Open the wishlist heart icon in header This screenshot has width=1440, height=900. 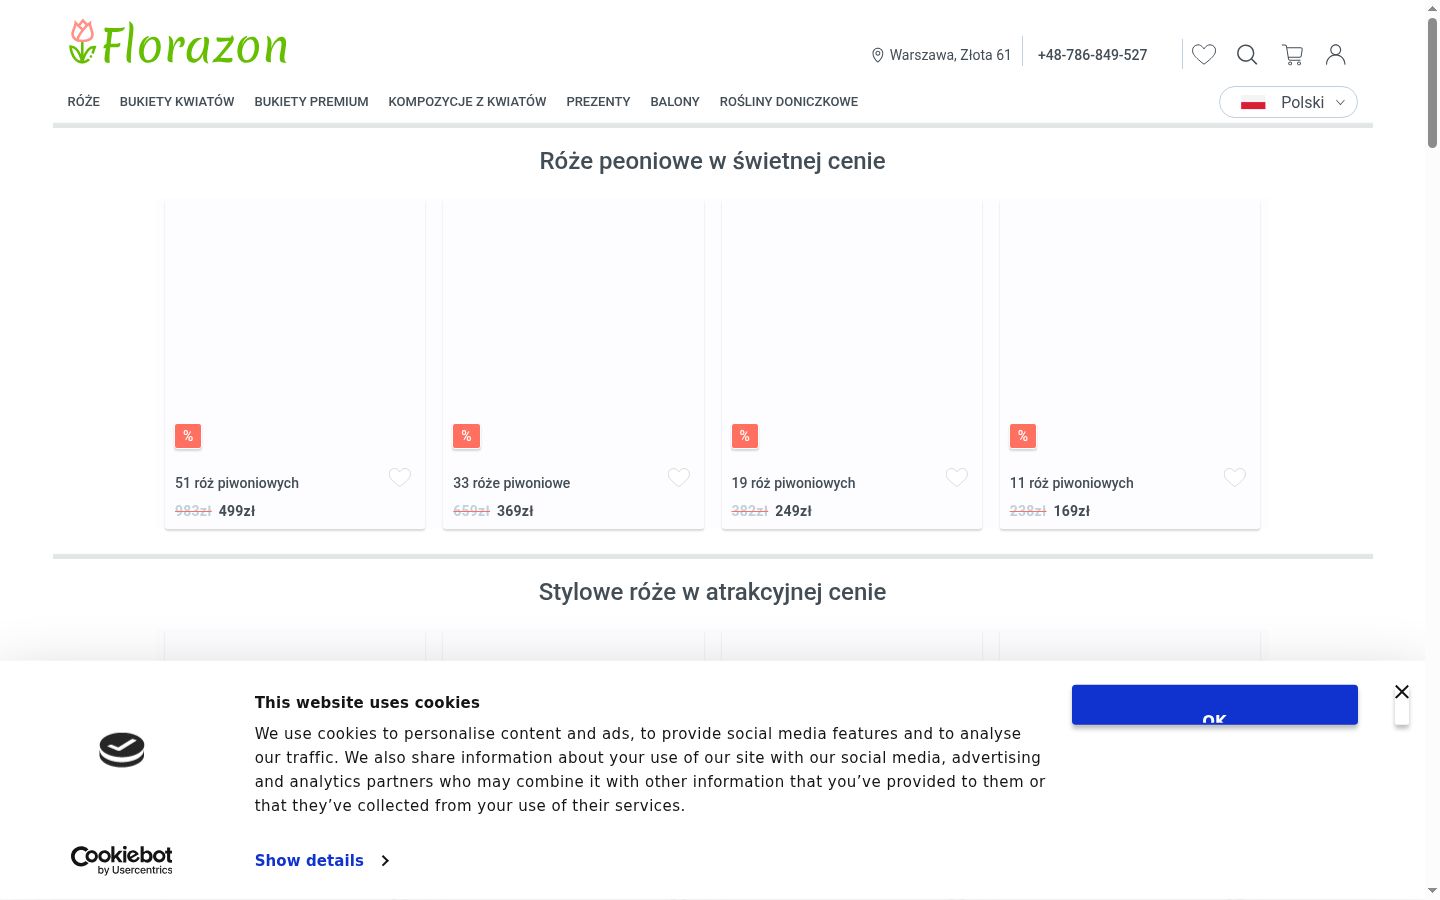coord(1204,54)
